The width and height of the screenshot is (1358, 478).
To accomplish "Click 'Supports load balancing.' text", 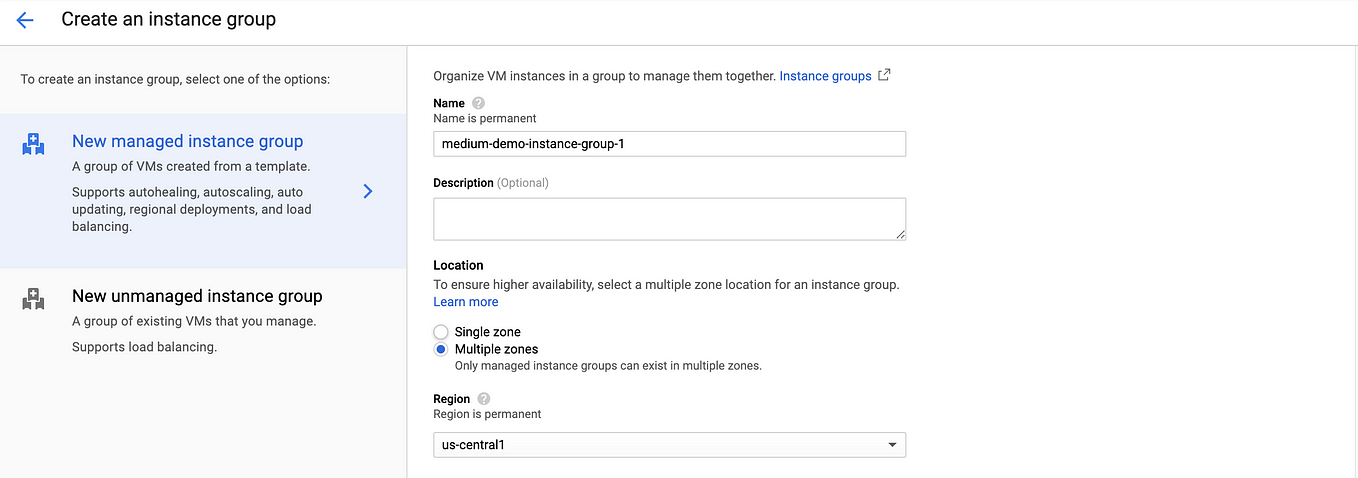I will [144, 347].
